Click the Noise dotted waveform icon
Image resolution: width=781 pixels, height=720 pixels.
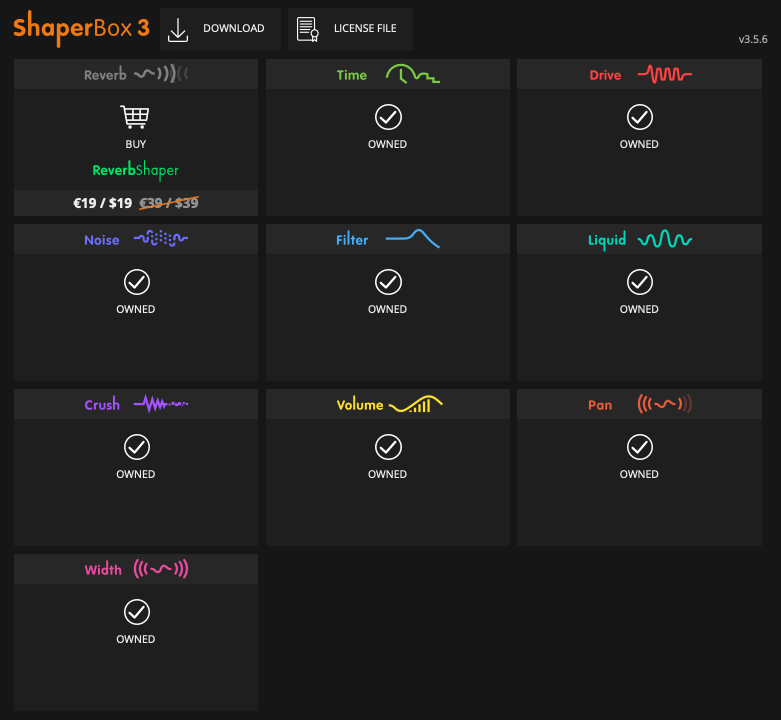161,239
